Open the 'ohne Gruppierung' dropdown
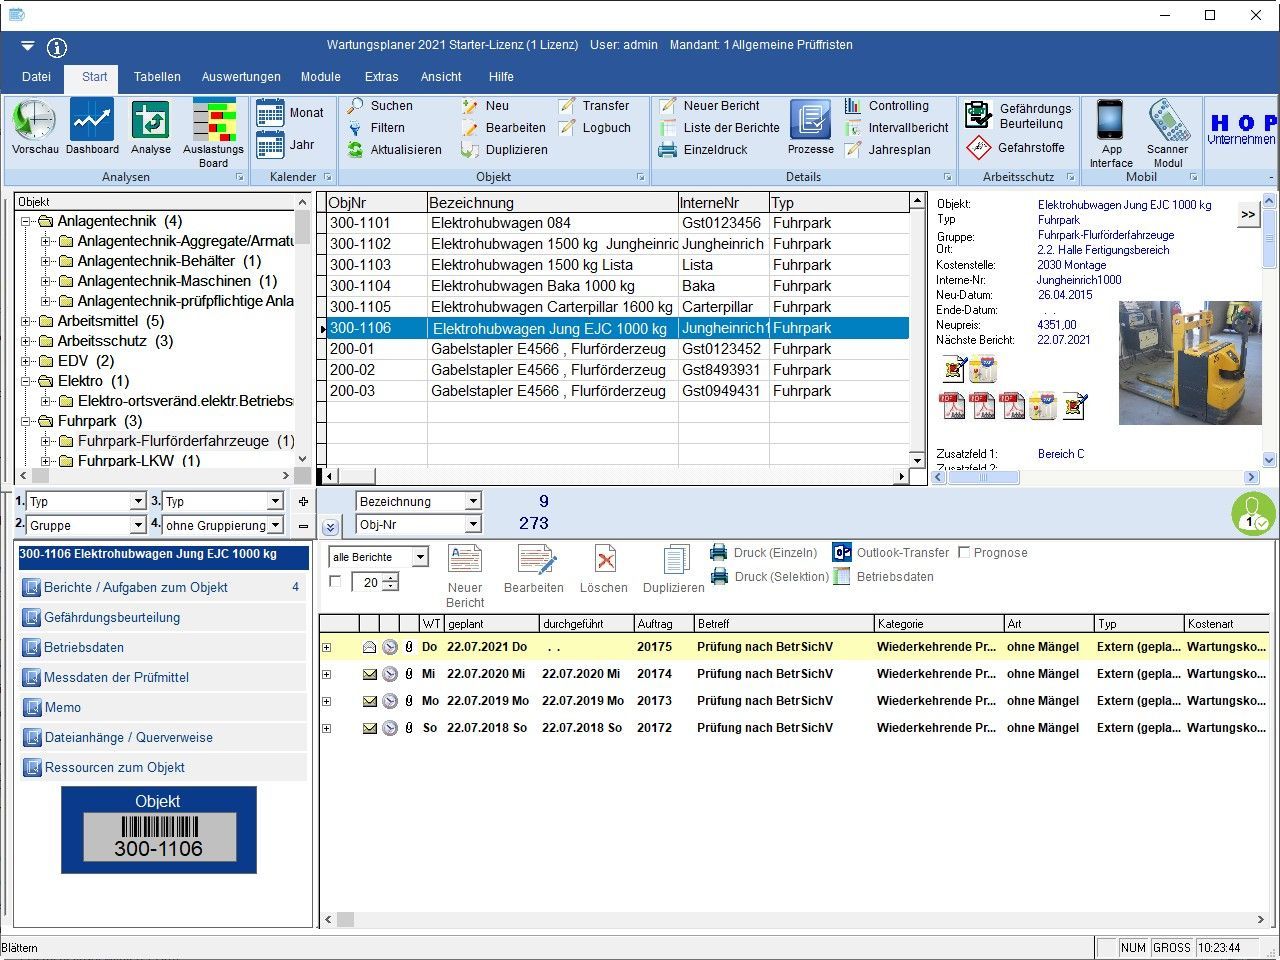This screenshot has width=1280, height=960. click(x=275, y=526)
